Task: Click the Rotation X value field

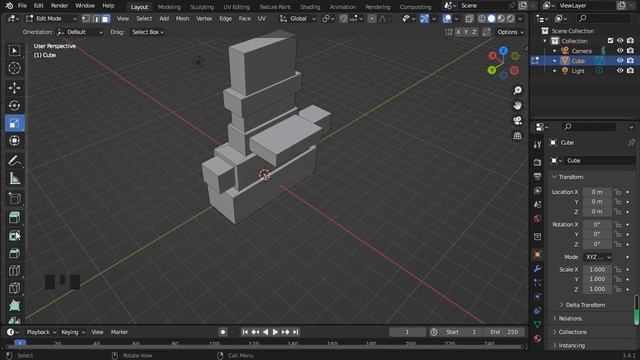Action: click(x=597, y=224)
